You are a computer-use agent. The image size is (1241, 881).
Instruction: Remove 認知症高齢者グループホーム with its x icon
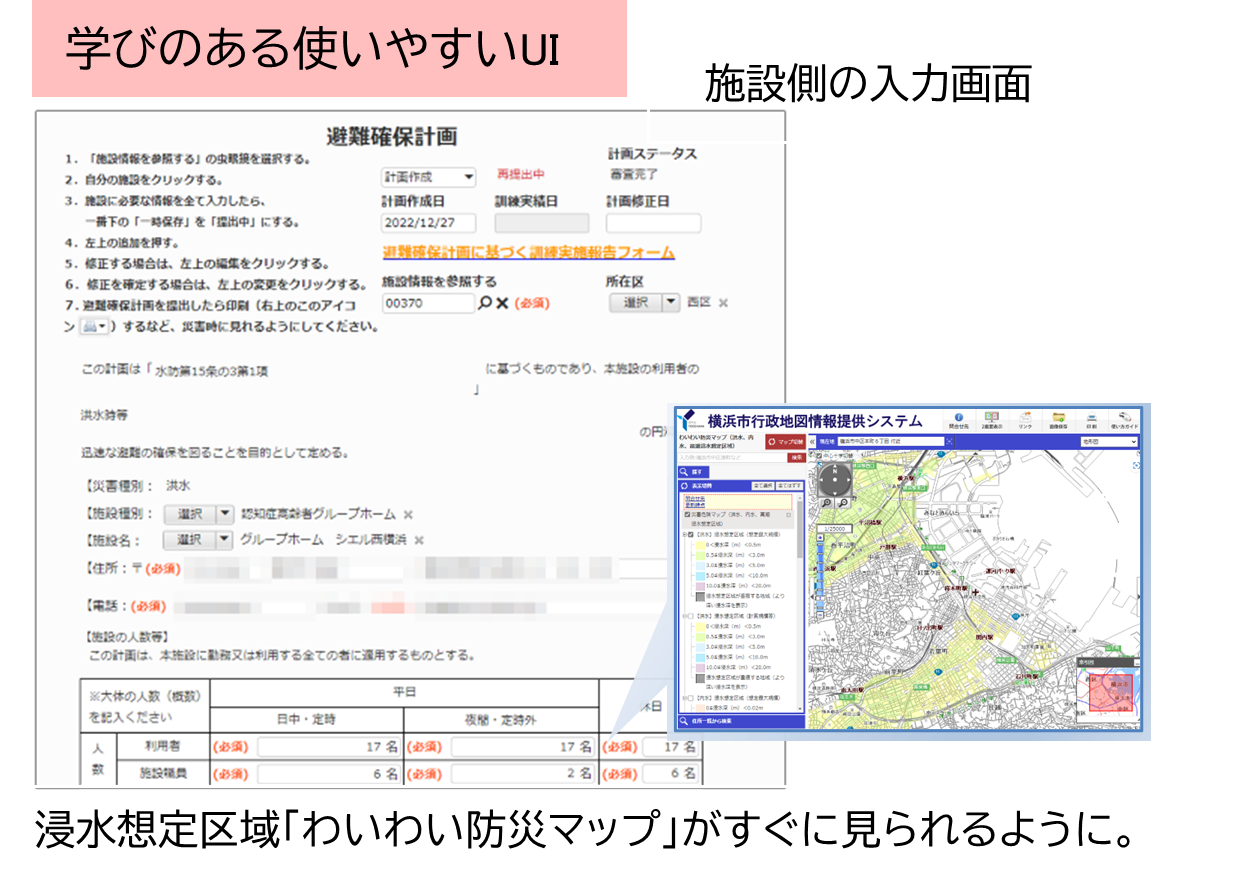(407, 515)
